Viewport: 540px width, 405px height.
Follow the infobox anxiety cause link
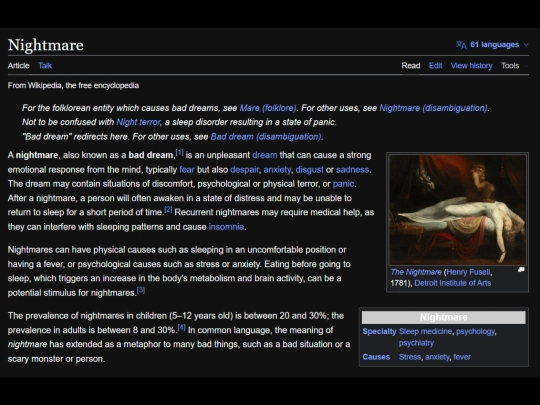coord(437,357)
